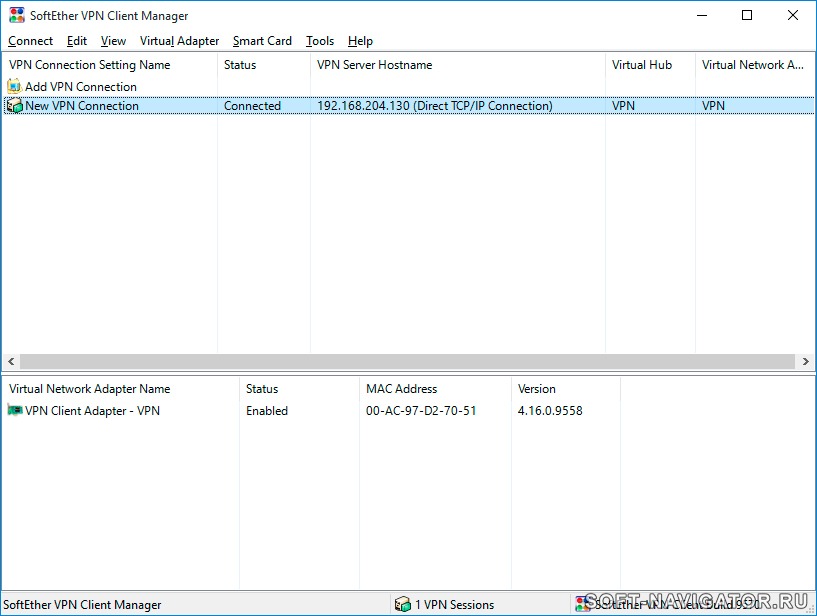Viewport: 817px width, 616px height.
Task: Click MAC address 00-AC-97-D2-70-51
Action: 421,411
